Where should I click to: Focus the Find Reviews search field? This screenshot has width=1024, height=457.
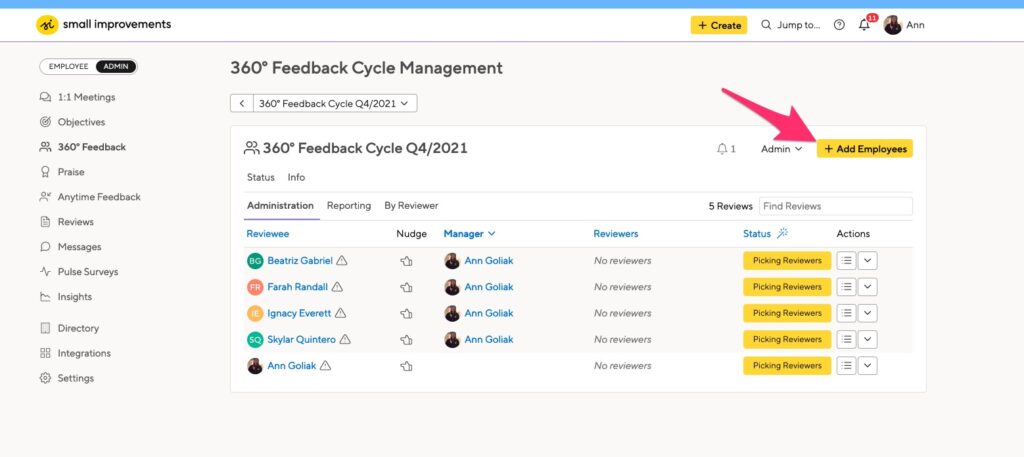(836, 206)
